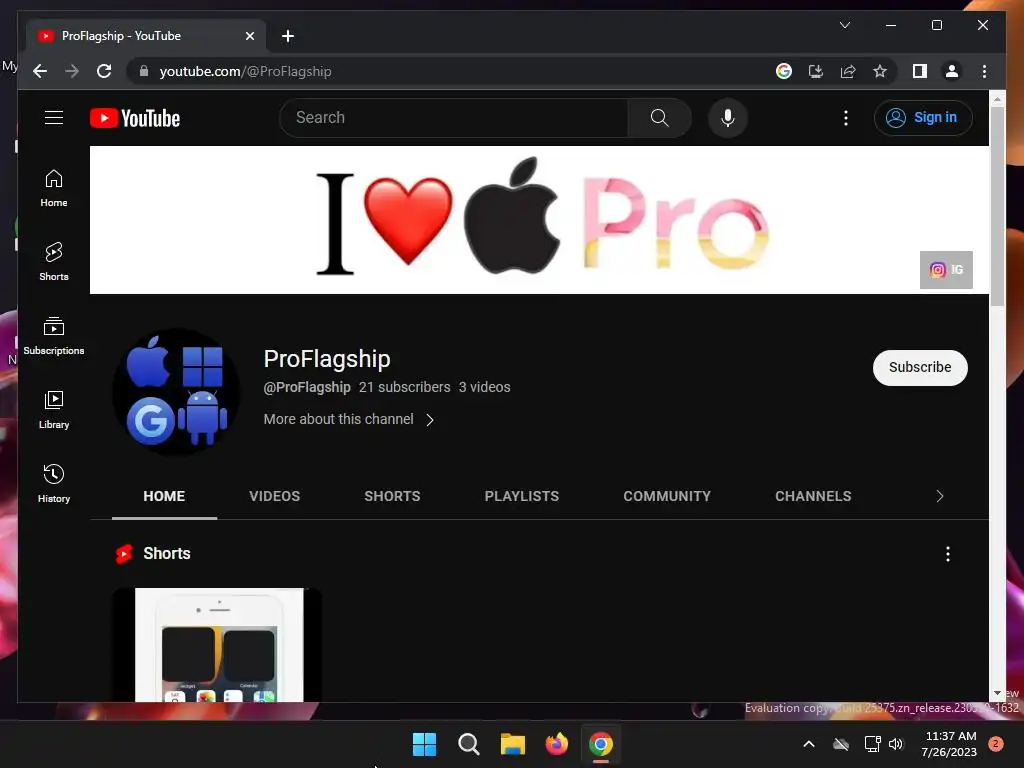Toggle Chrome side panel
Image resolution: width=1024 pixels, height=768 pixels.
click(920, 71)
